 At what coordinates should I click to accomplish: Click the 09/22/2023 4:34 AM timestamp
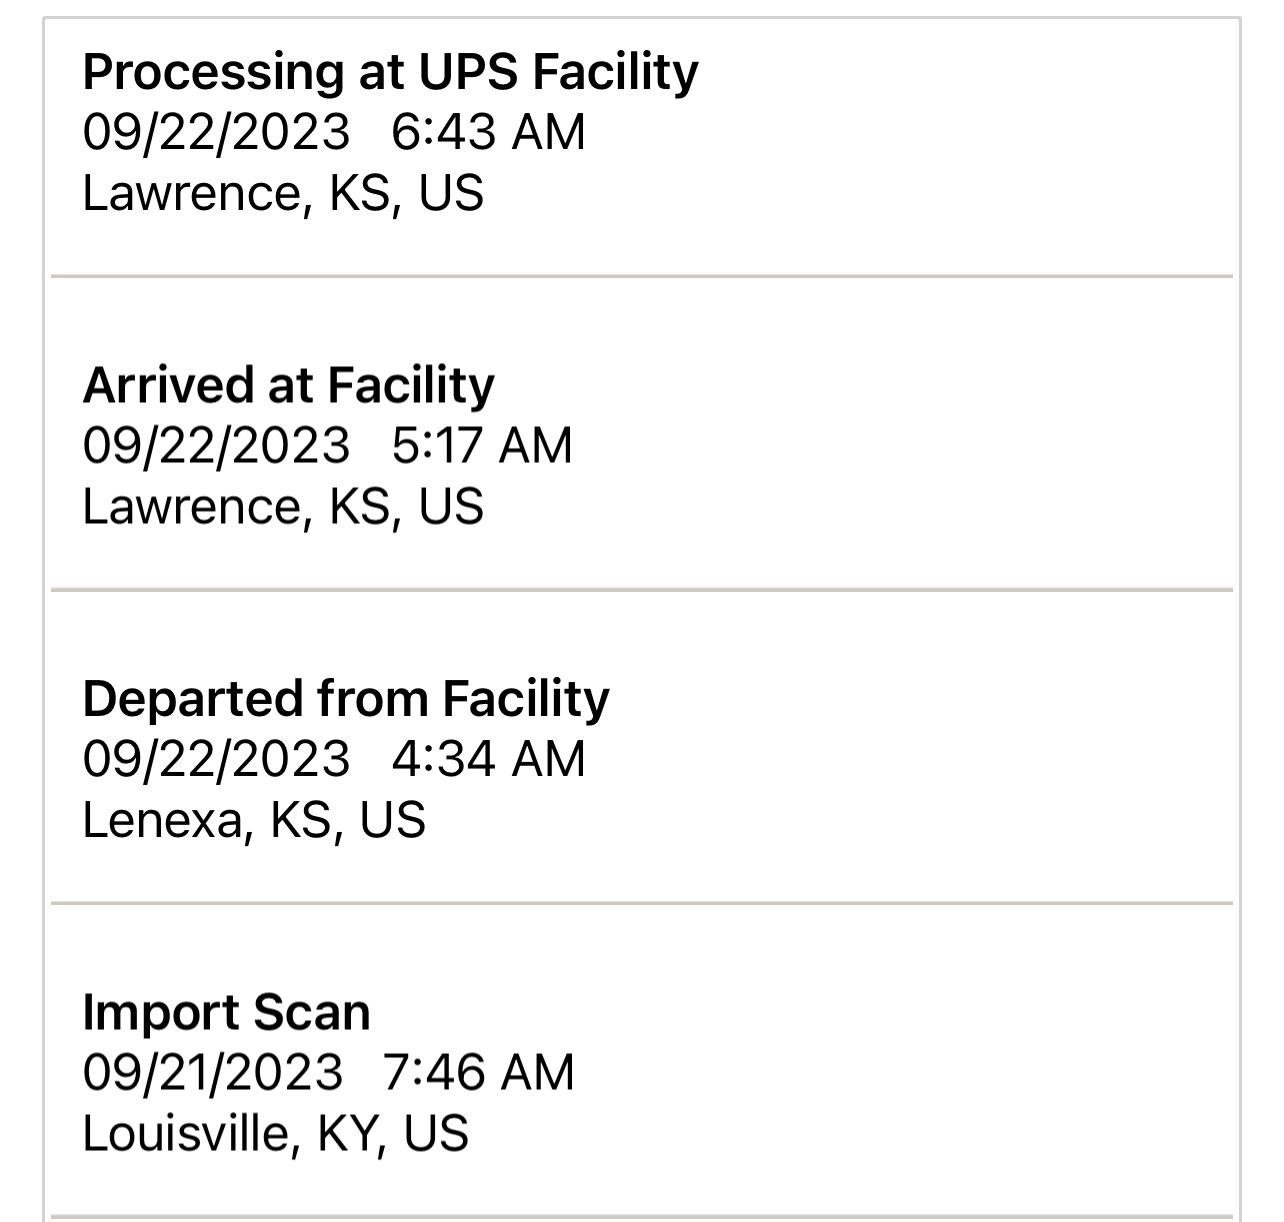pos(334,759)
